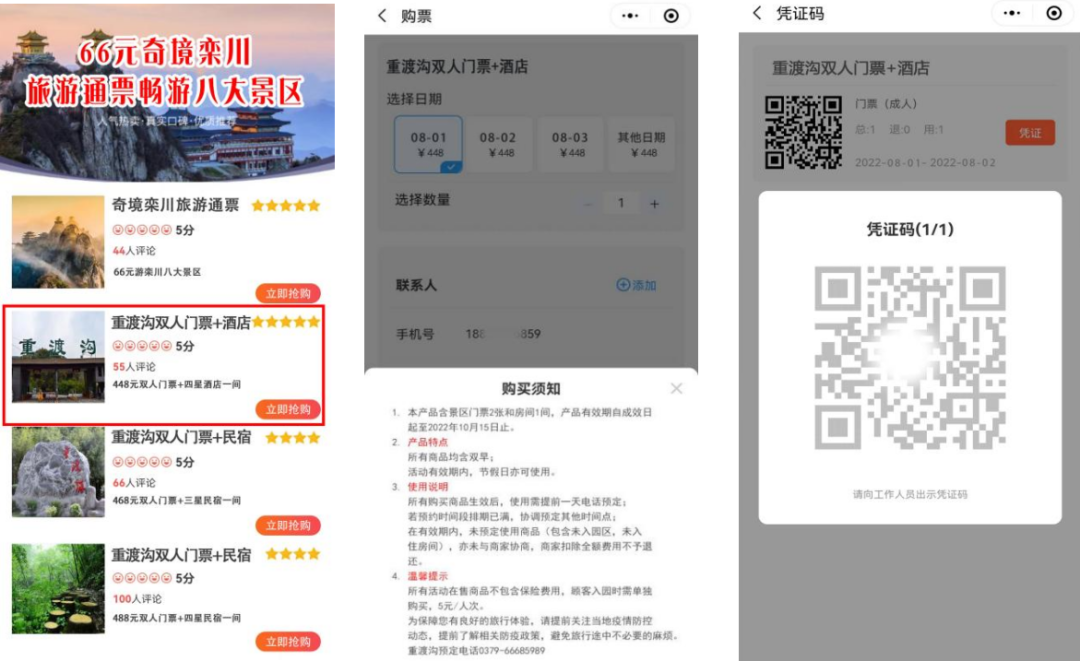Open mini-program more menu on 购票 page
The image size is (1080, 661).
pos(630,16)
